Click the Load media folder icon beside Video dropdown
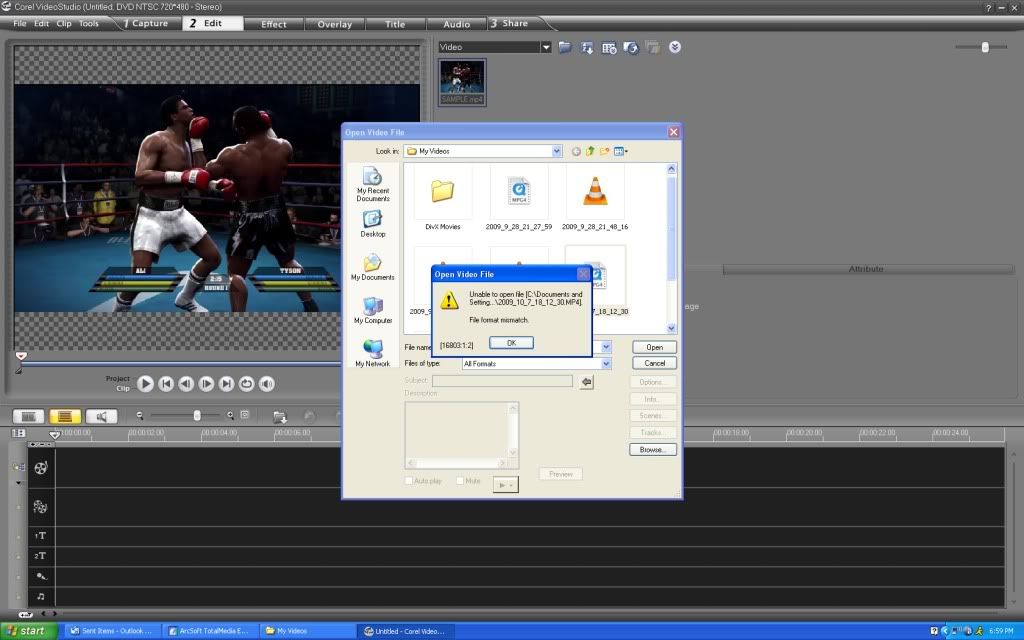This screenshot has width=1024, height=640. click(565, 47)
